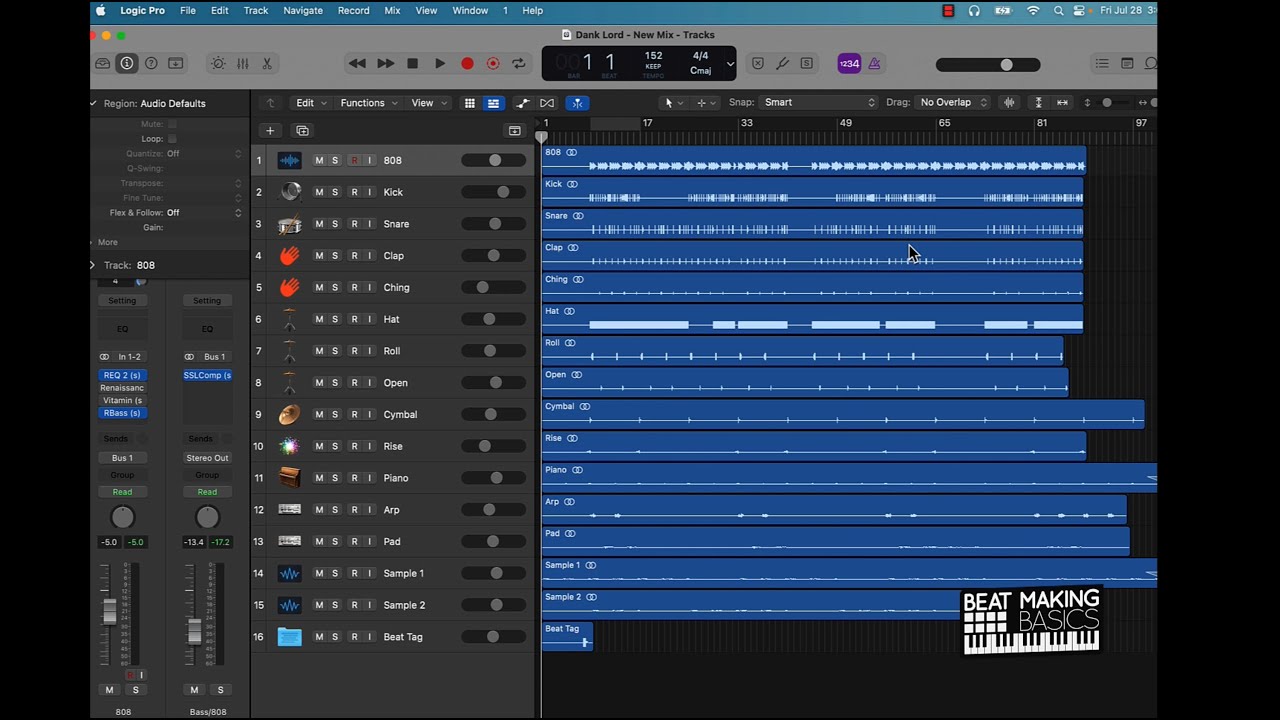Expand the Track 808 inspector section
This screenshot has height=720, width=1280.
[93, 265]
